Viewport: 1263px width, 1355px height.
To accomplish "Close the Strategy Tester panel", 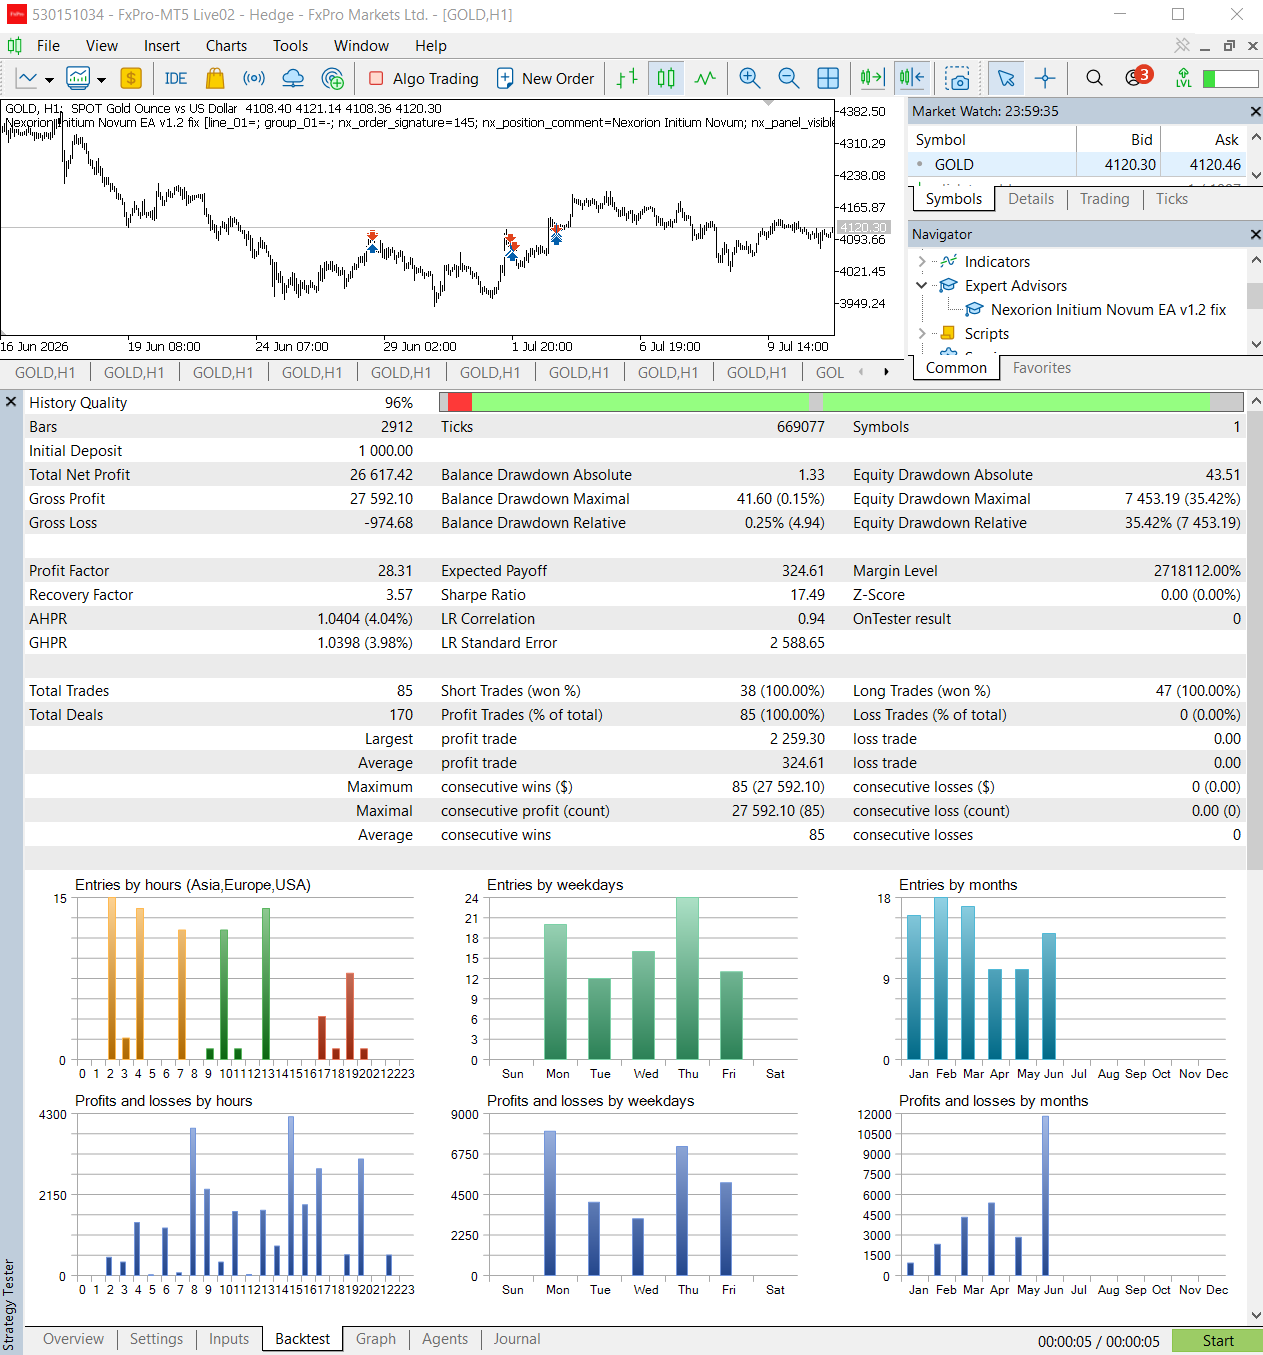I will 11,401.
